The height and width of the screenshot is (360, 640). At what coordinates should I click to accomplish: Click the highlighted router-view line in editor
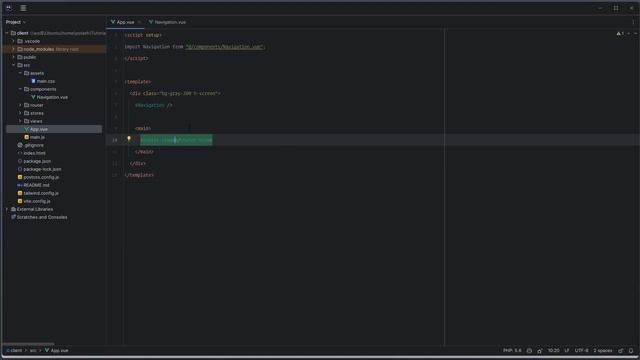176,140
